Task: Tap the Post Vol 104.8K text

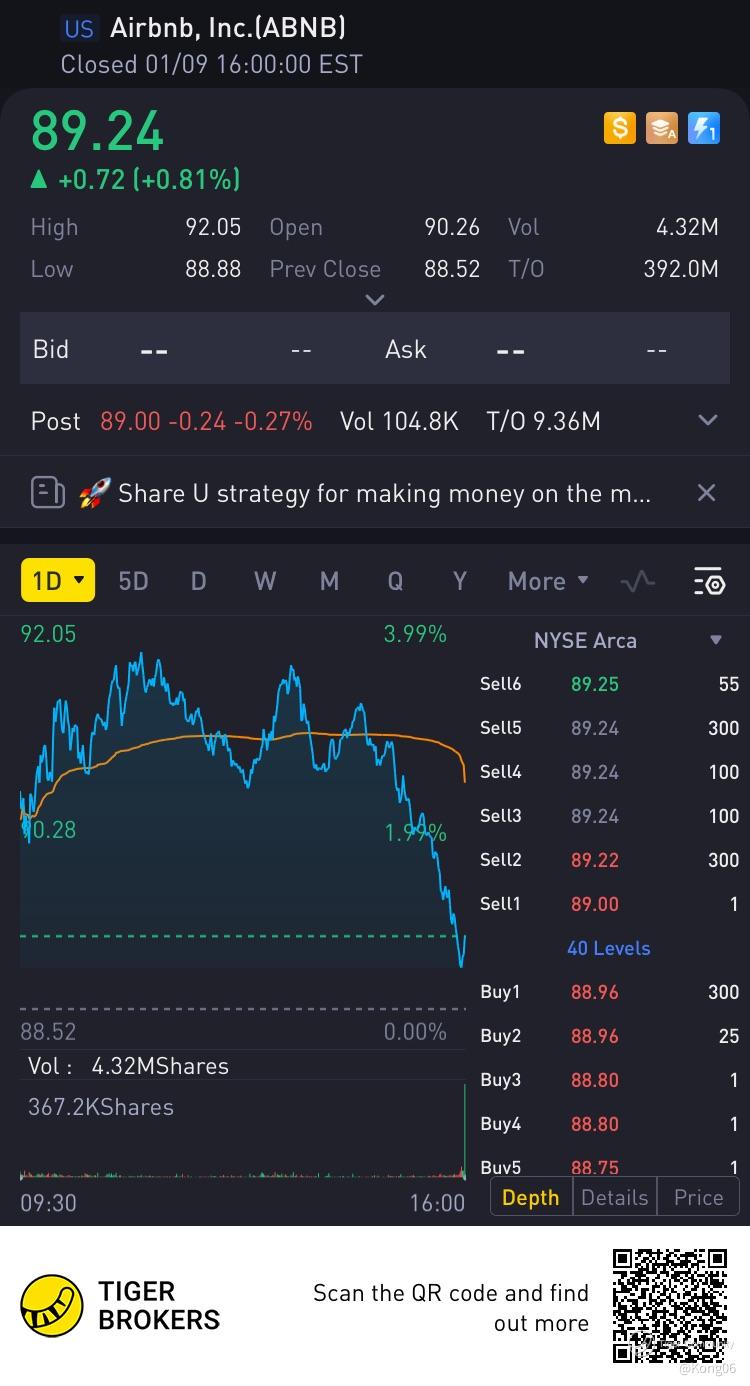Action: pos(399,421)
